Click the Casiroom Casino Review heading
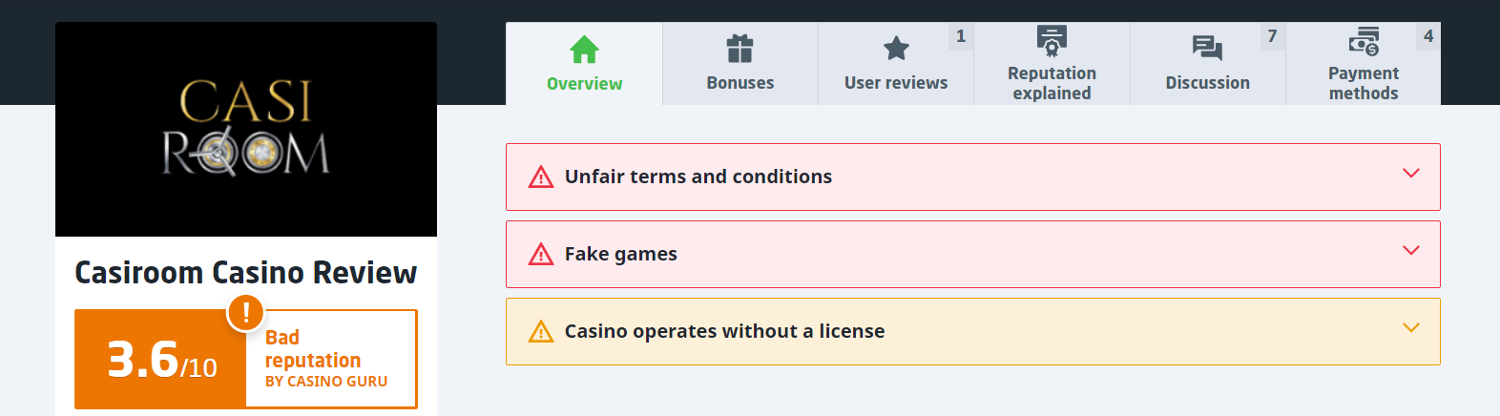Screen dimensions: 1500x416 pyautogui.click(x=246, y=273)
